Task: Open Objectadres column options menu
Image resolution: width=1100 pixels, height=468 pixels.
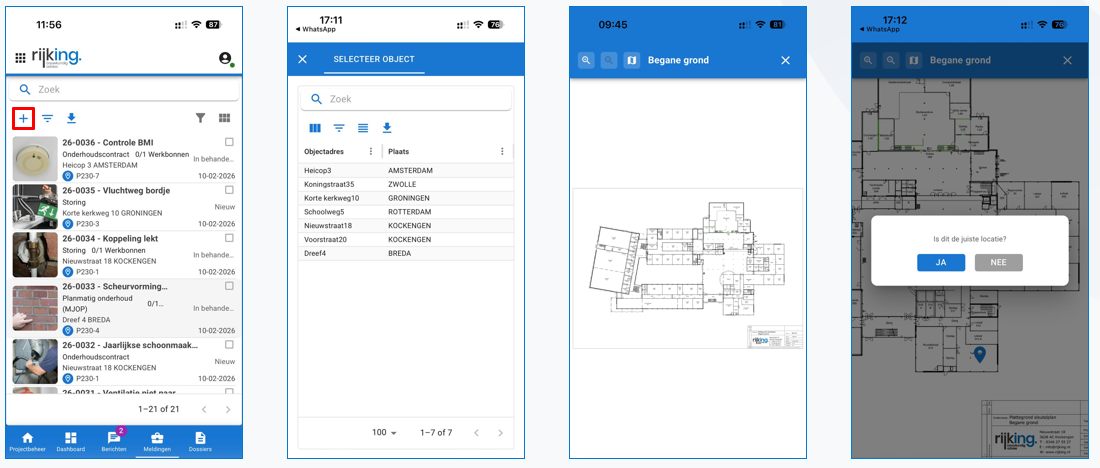Action: pyautogui.click(x=371, y=152)
